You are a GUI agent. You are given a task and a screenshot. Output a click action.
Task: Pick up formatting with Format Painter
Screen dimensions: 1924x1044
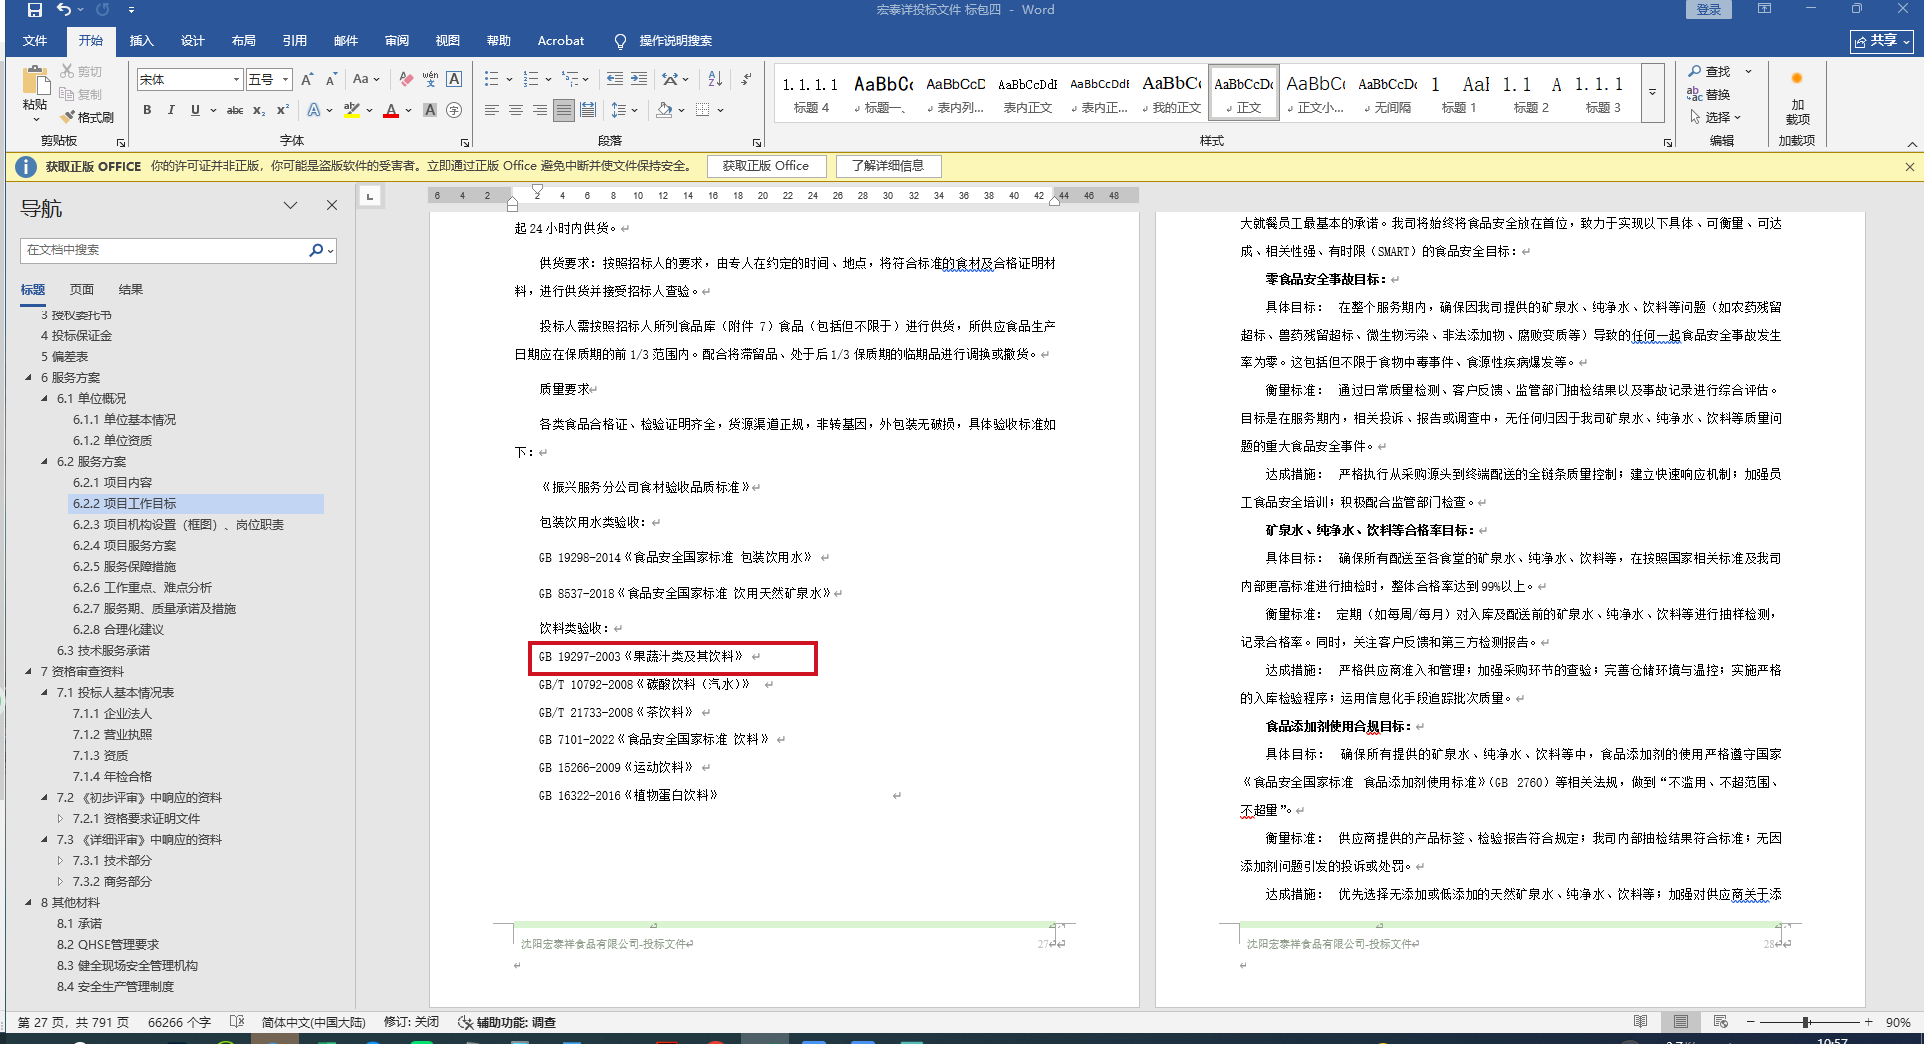[87, 117]
